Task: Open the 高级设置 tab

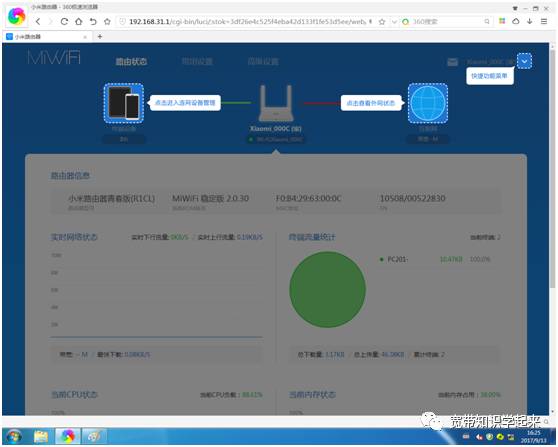Action: click(x=263, y=62)
